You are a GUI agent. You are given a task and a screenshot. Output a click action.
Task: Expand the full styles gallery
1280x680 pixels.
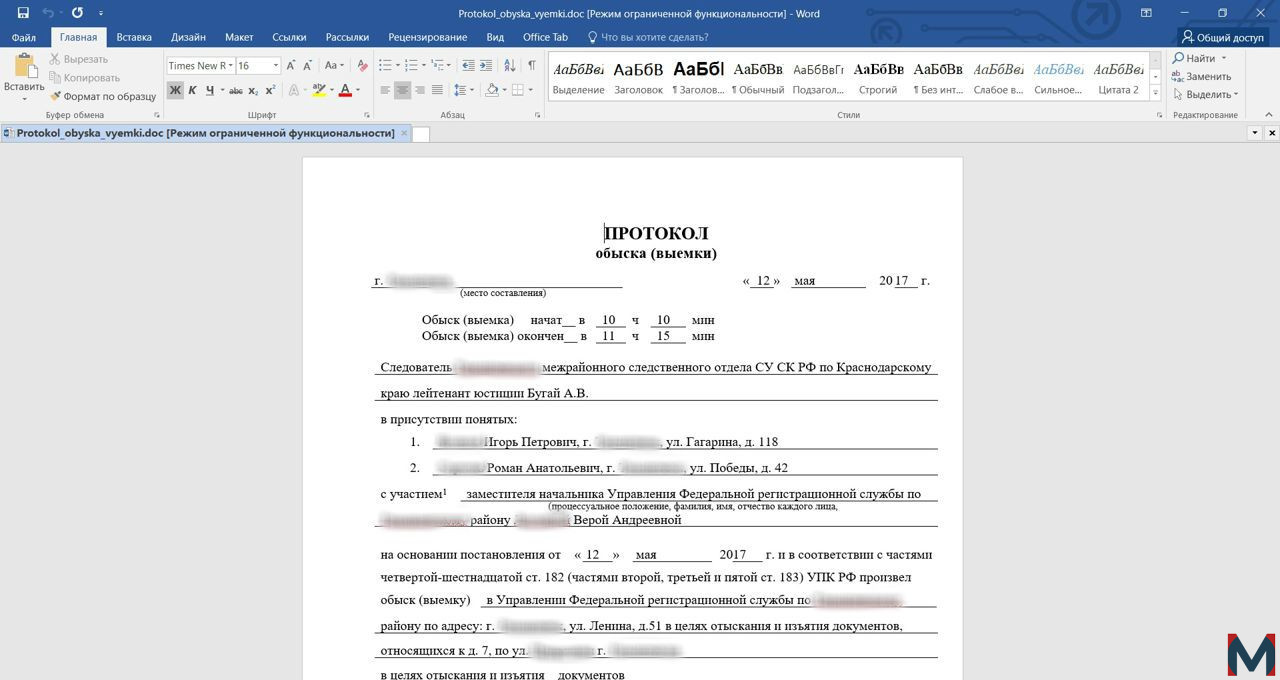1155,93
